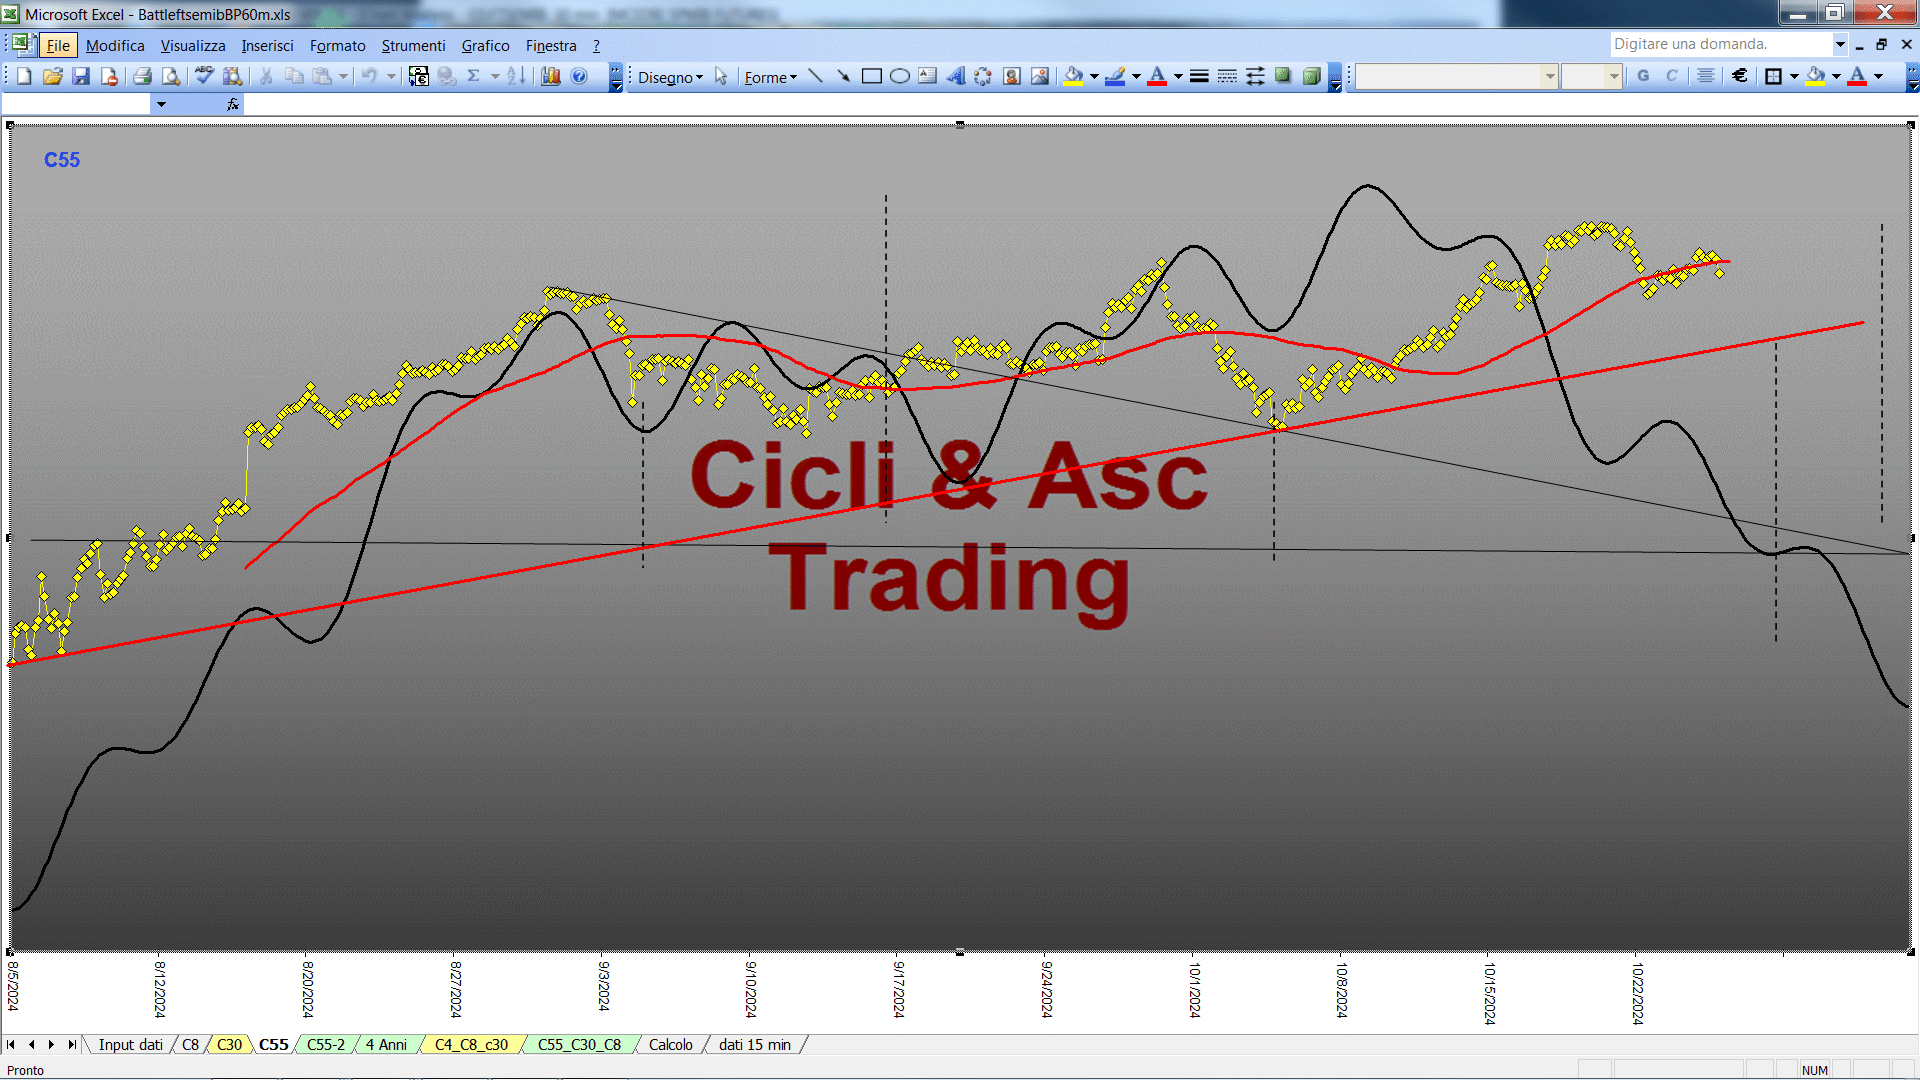Image resolution: width=1920 pixels, height=1080 pixels.
Task: Insert Clip Art from drawing toolbar
Action: [x=1012, y=76]
